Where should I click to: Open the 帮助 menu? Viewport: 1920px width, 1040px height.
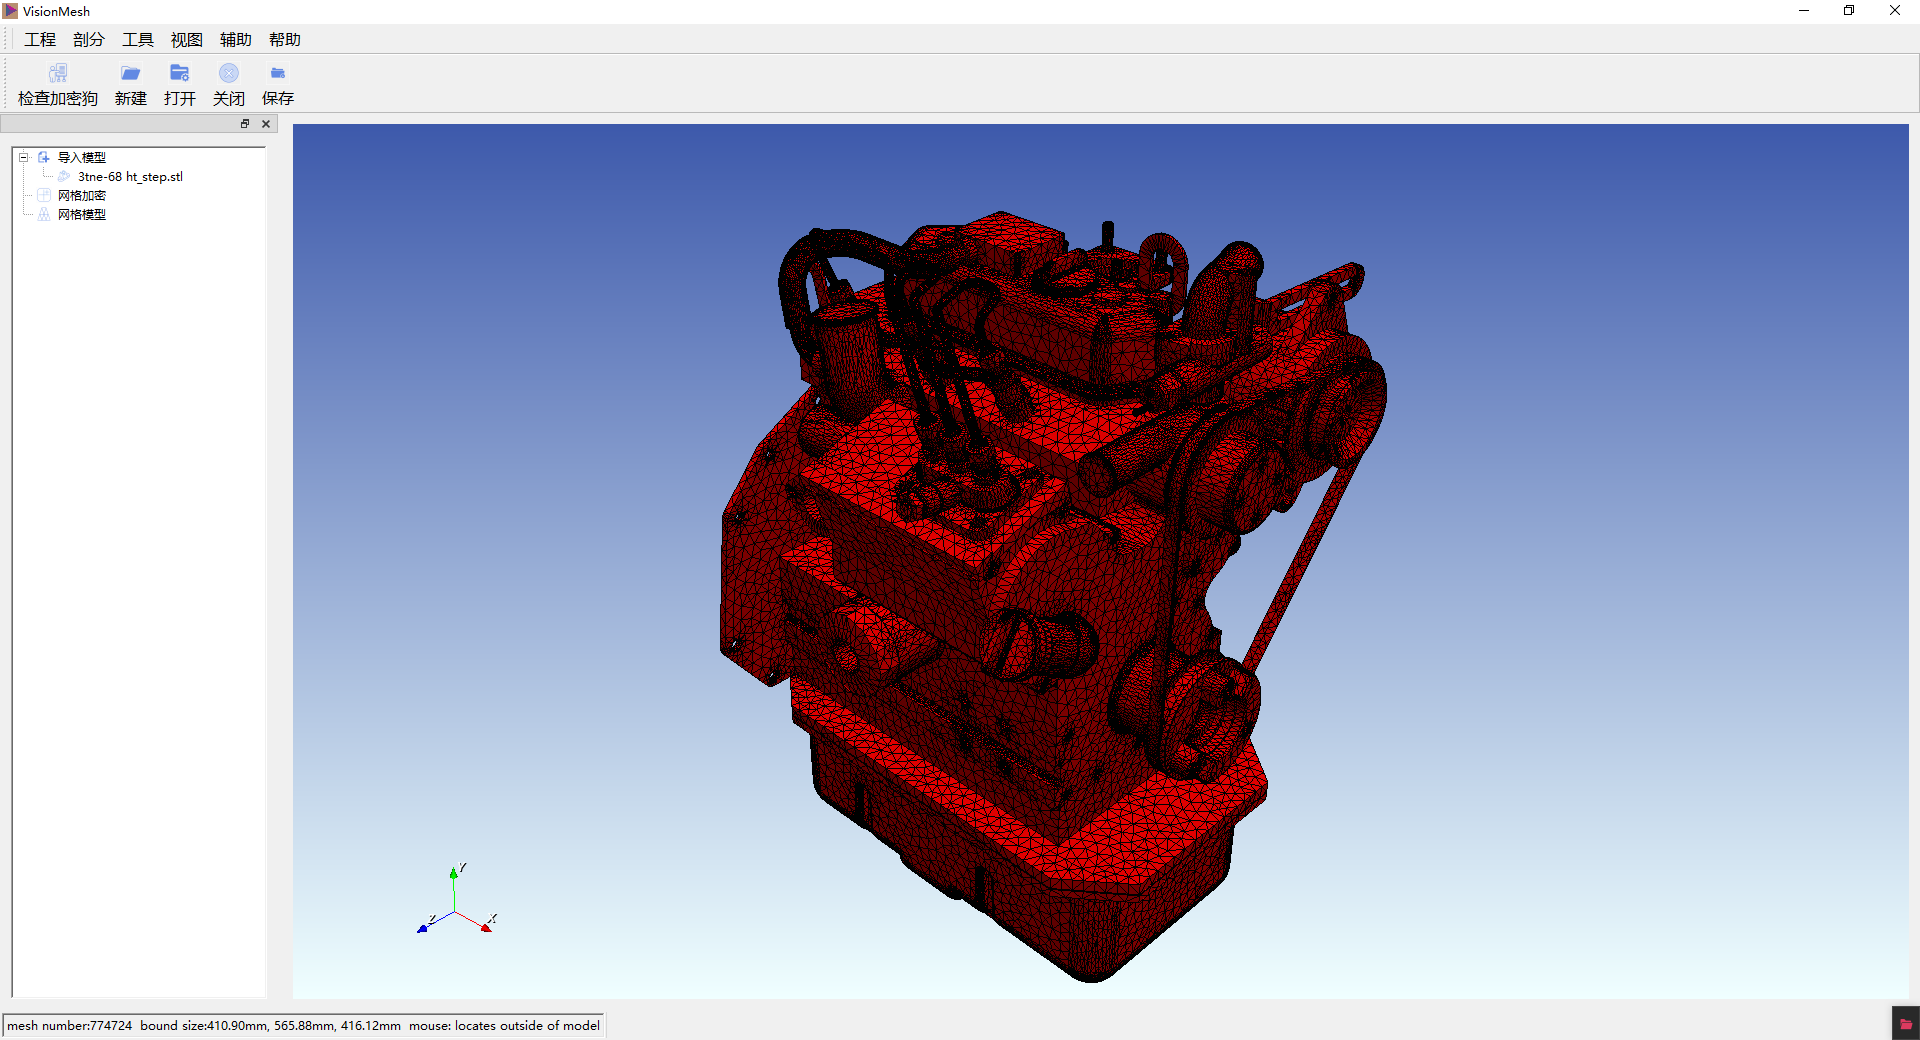[x=285, y=40]
